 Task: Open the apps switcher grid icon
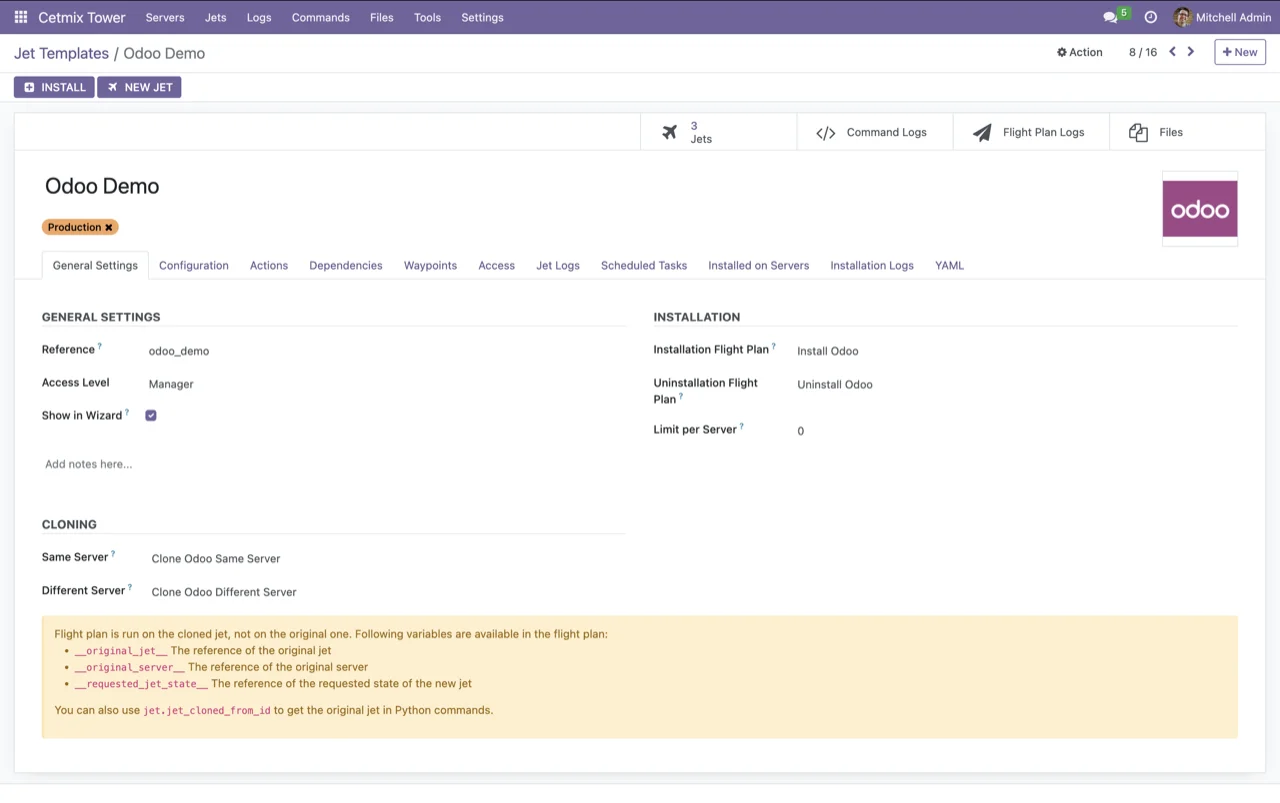tap(20, 17)
